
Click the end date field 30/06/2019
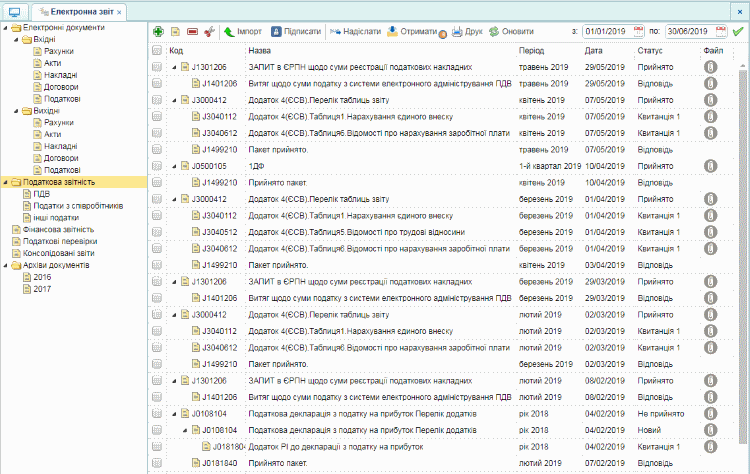[690, 32]
